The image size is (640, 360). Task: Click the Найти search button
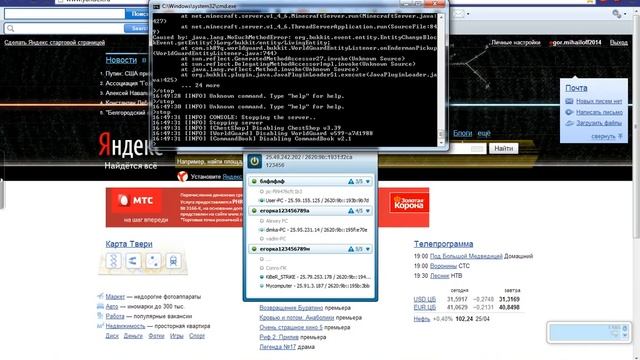tap(504, 149)
